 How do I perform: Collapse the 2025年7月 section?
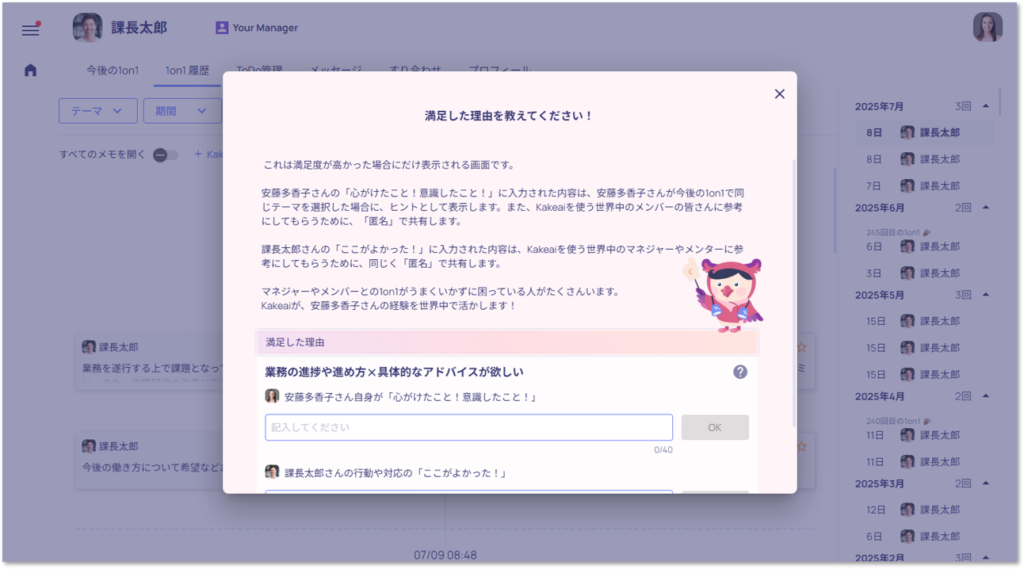coord(985,106)
